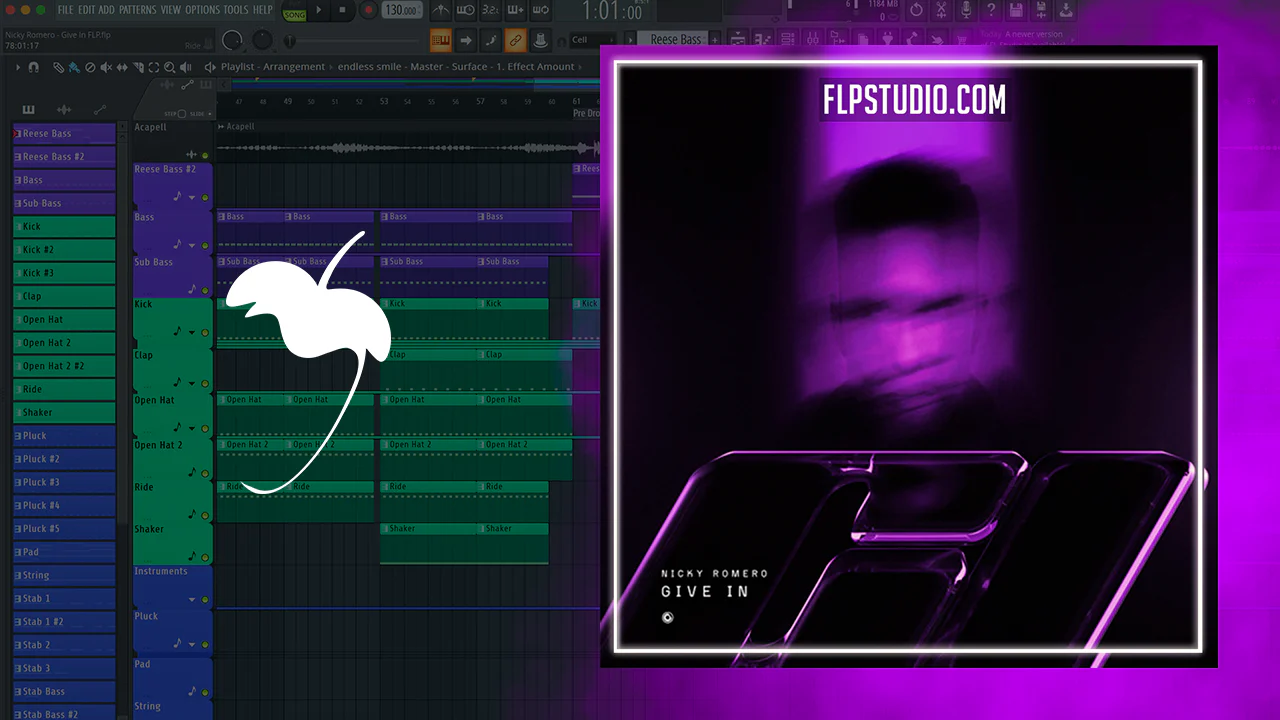
Task: Switch the SONG pattern/song mode toggle
Action: (x=294, y=14)
